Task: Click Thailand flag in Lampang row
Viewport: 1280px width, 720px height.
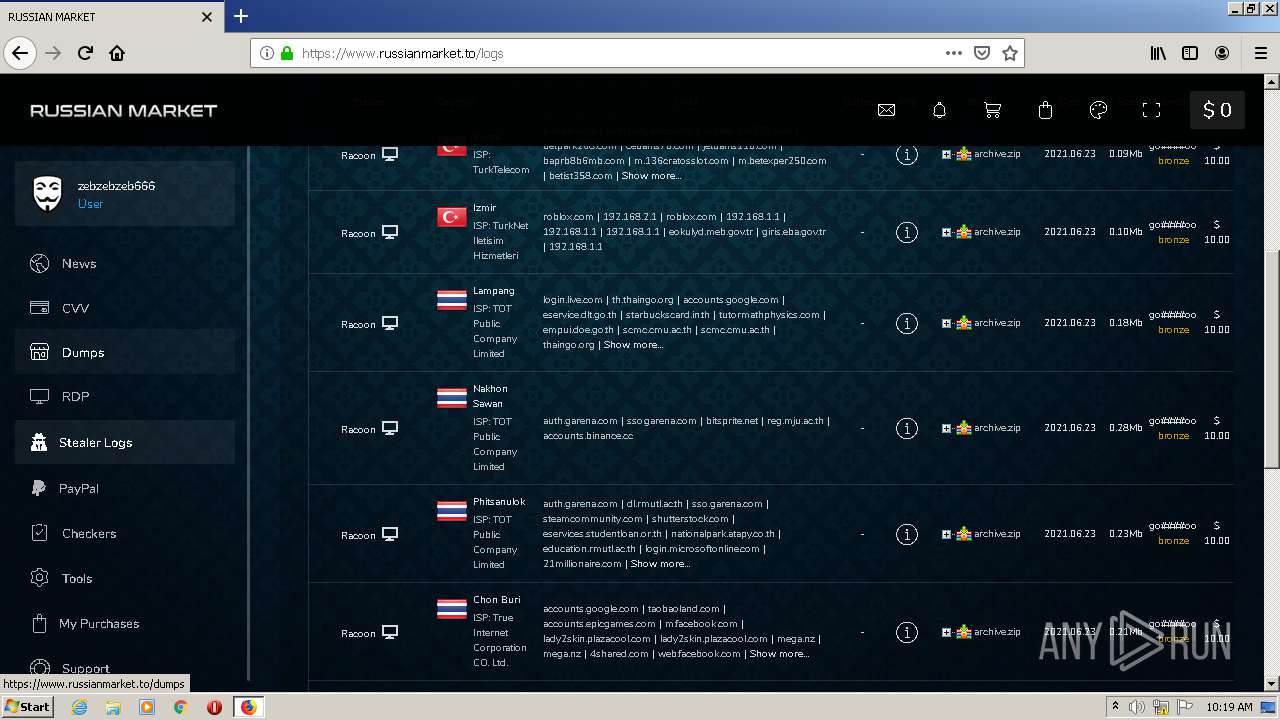Action: point(452,300)
